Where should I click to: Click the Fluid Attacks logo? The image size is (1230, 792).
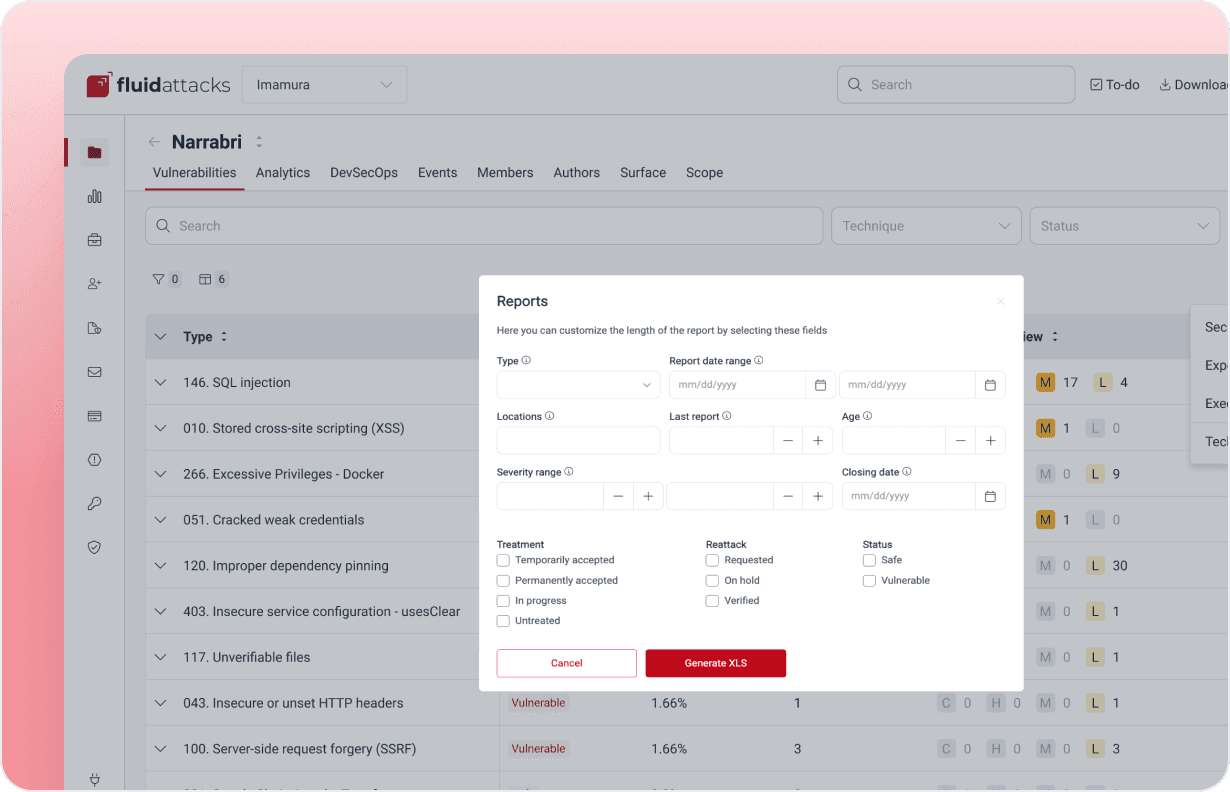point(158,85)
